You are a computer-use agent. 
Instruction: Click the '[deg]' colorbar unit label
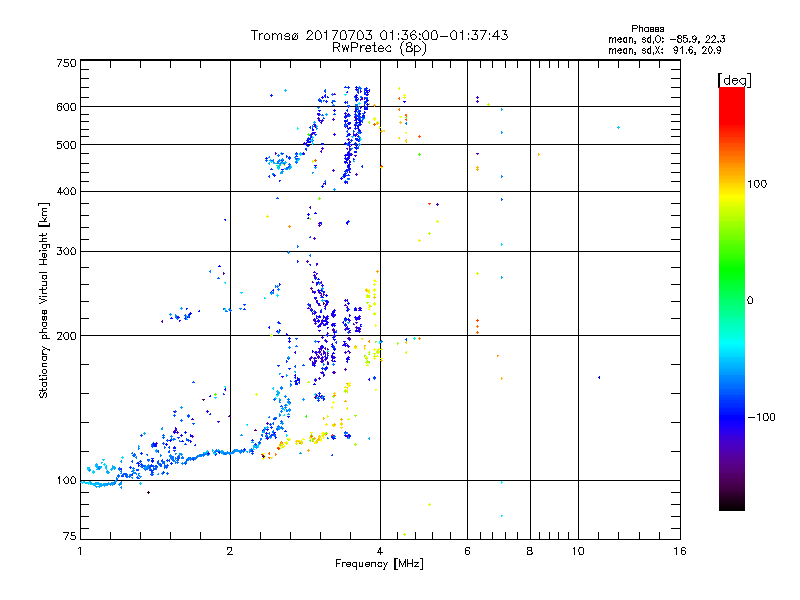pyautogui.click(x=734, y=80)
